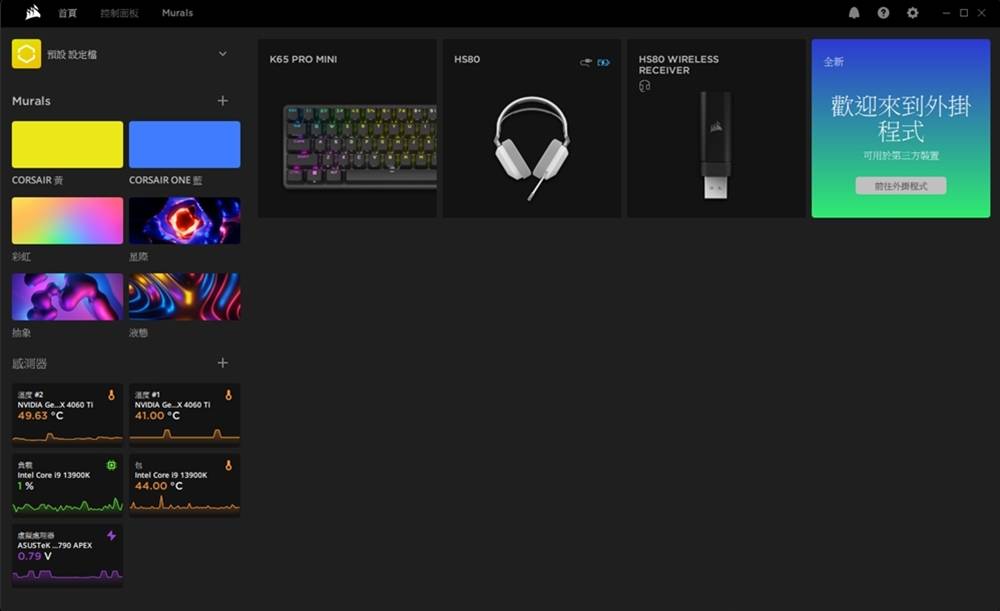Choose the 彩虹 rainbow mural thumbnail
This screenshot has height=611, width=1000.
(x=67, y=221)
